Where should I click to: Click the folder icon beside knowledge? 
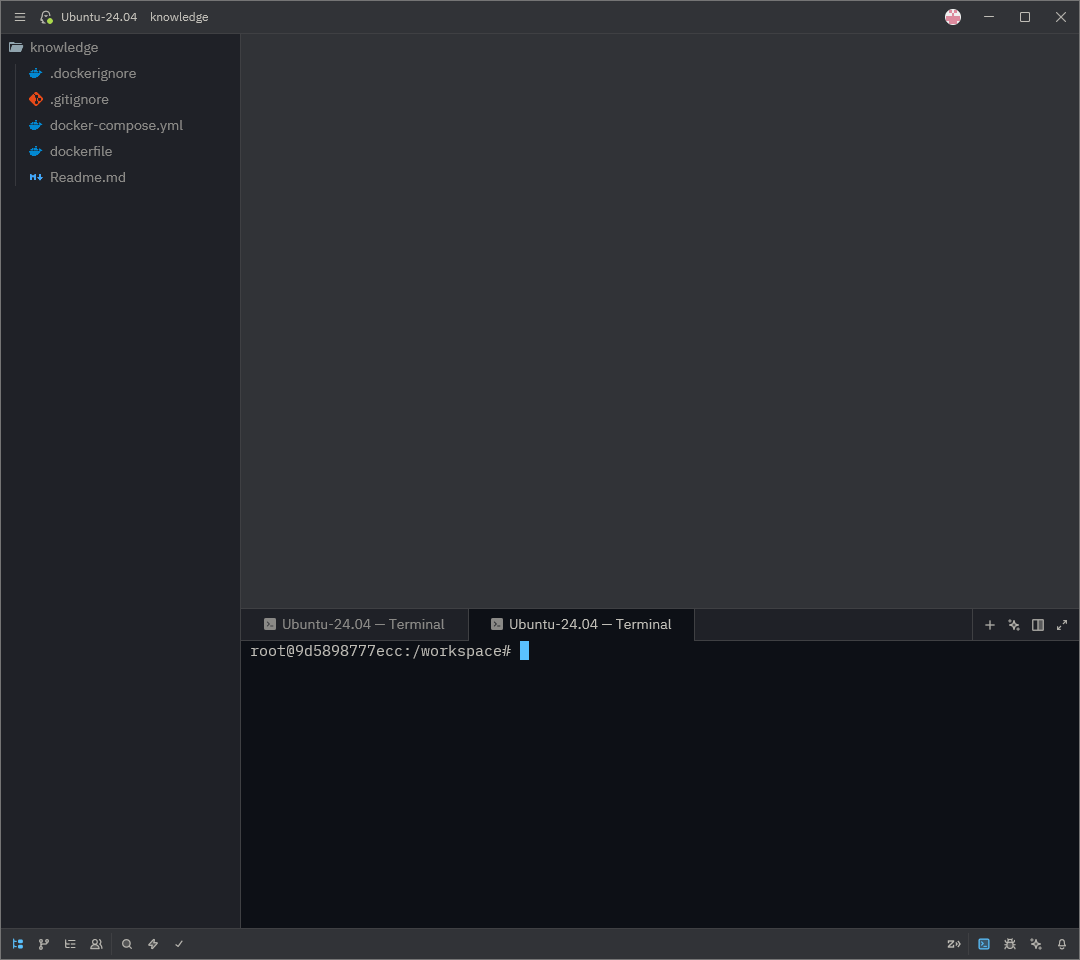pos(16,48)
